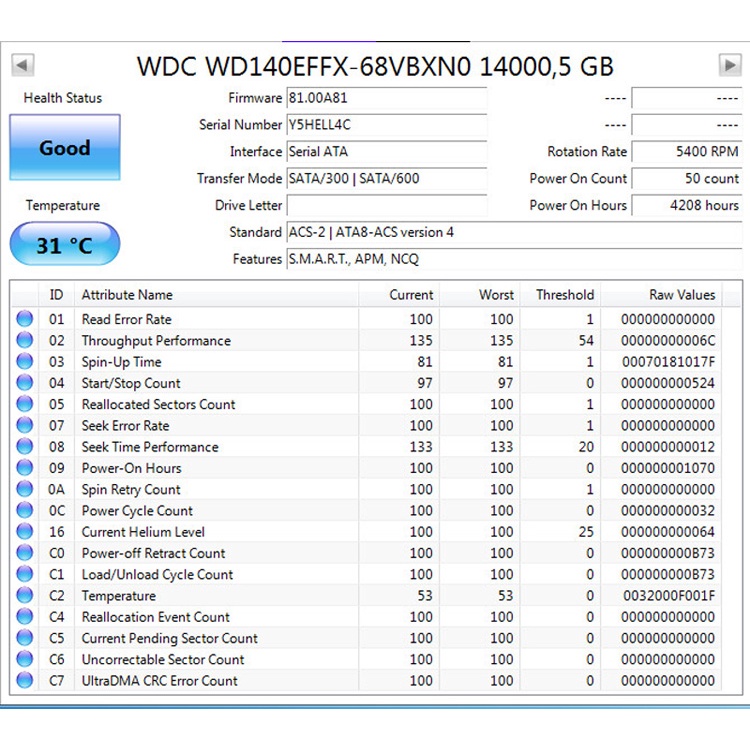Click raw value 0032000F001F of Temperature
Screen dimensions: 750x750
point(668,596)
